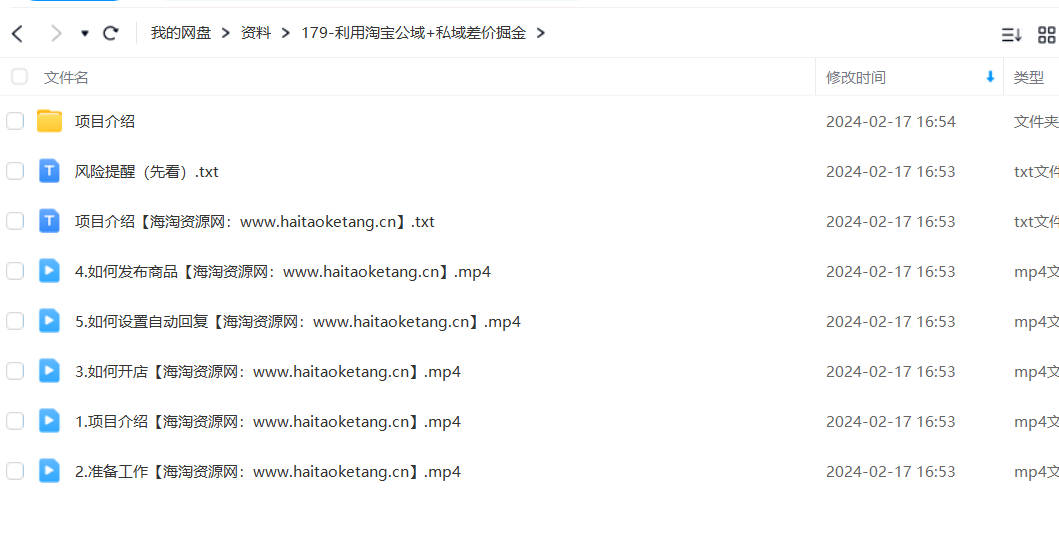Click the yellow 项目介绍 folder icon
The height and width of the screenshot is (547, 1059).
click(x=49, y=121)
